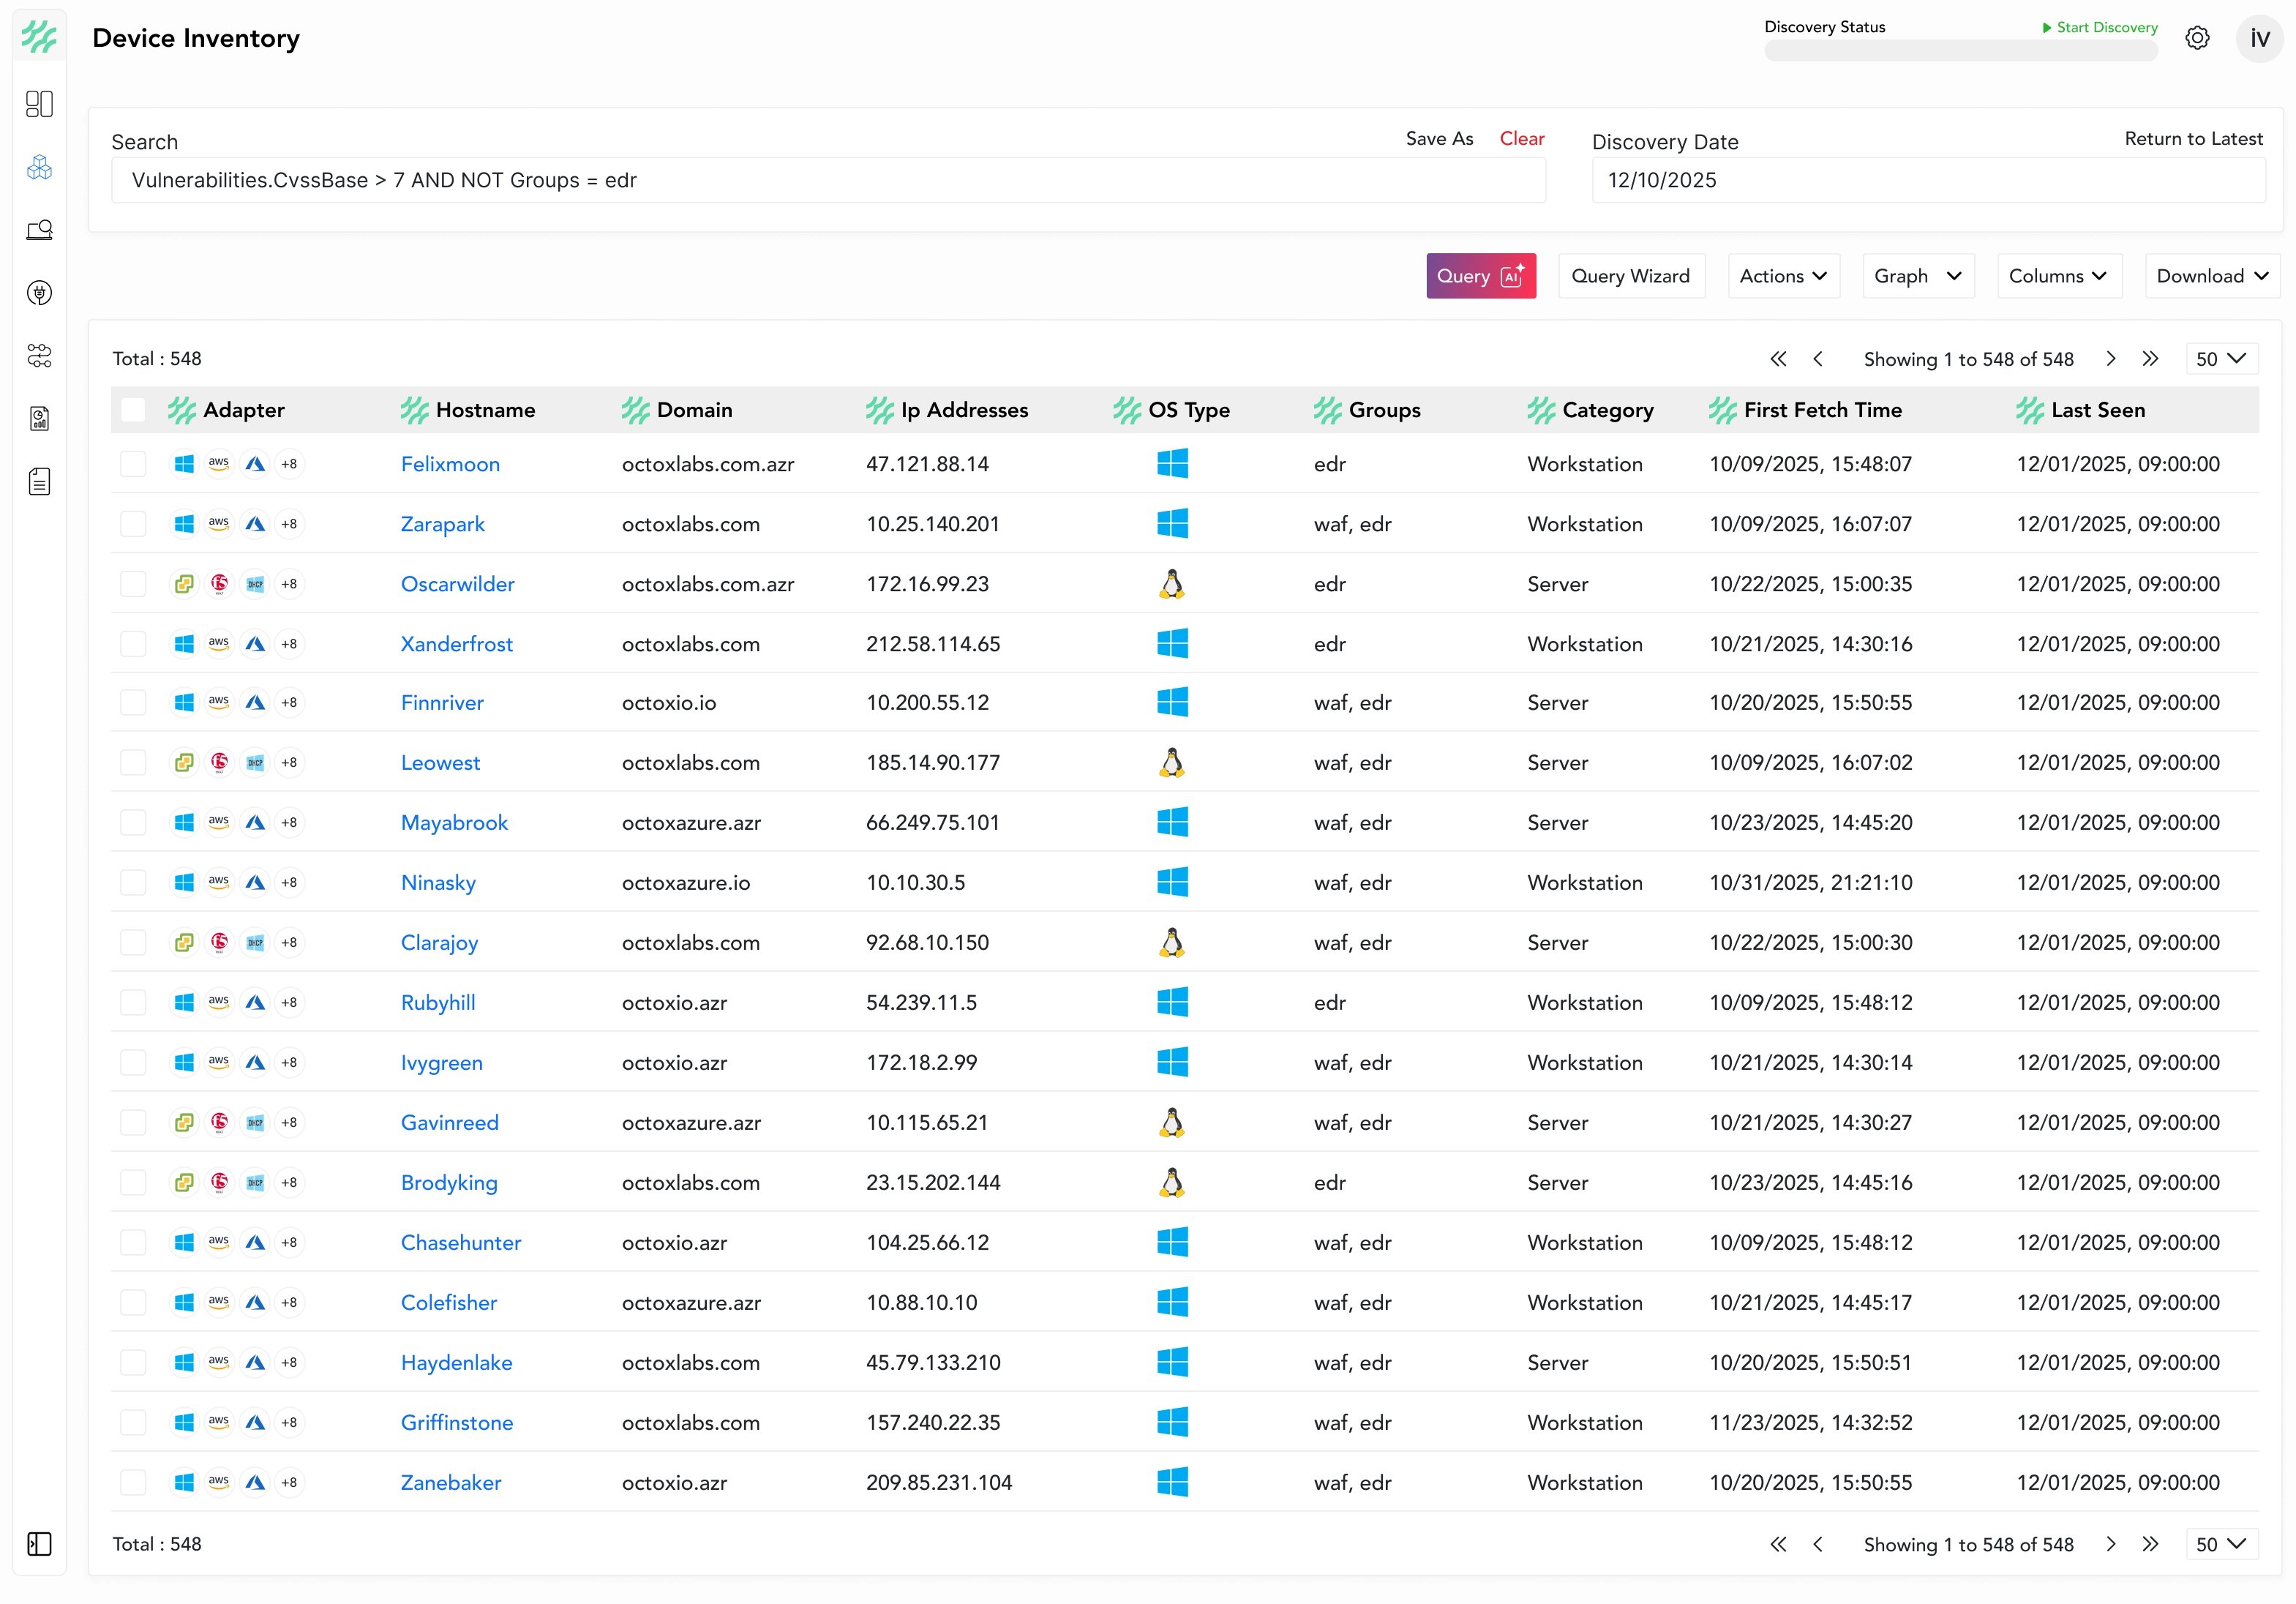The height and width of the screenshot is (1604, 2296).
Task: Open bottom page-size 50 dropdown
Action: click(2221, 1544)
